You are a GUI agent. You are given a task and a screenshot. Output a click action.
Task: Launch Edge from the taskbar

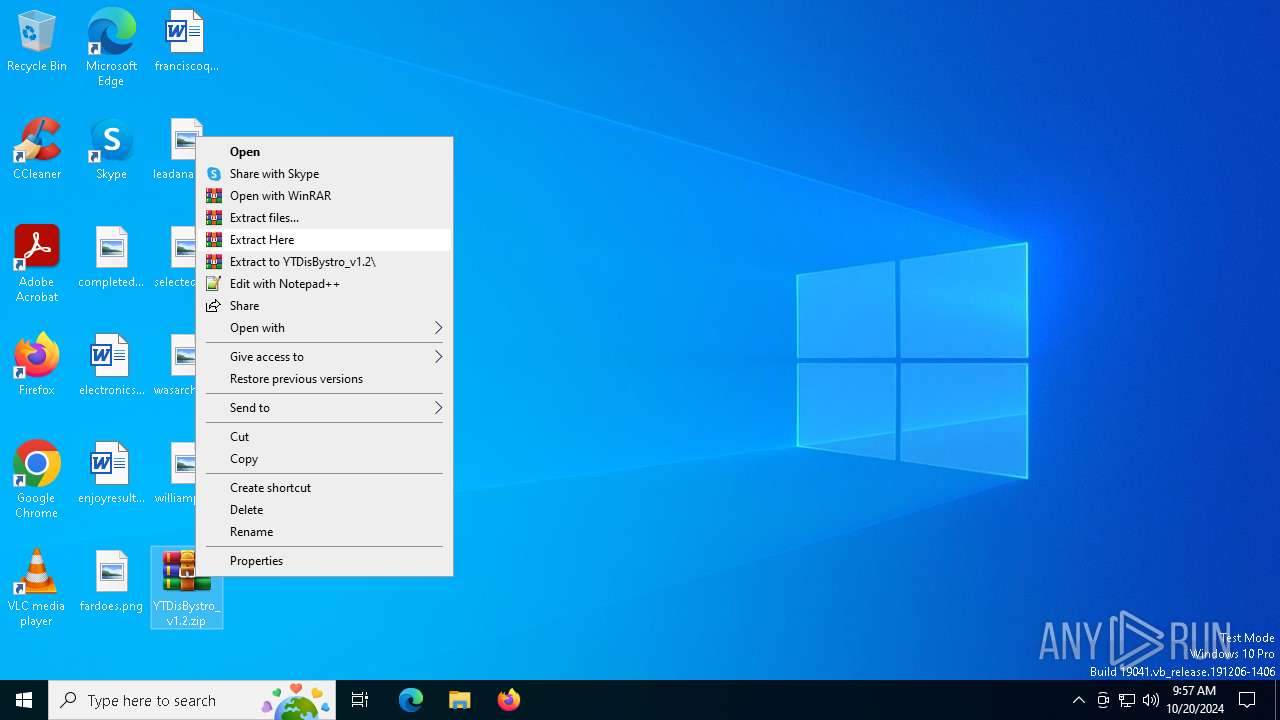(411, 700)
